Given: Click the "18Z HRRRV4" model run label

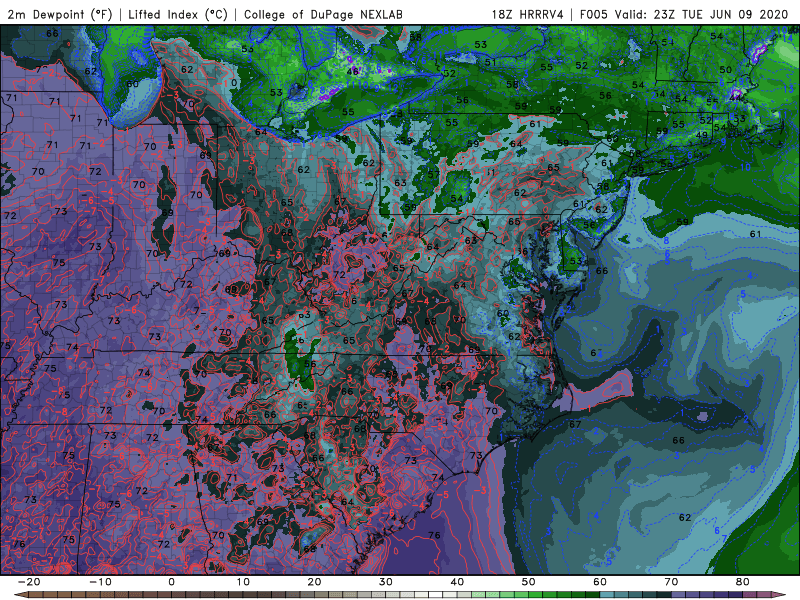Looking at the screenshot, I should tap(528, 14).
